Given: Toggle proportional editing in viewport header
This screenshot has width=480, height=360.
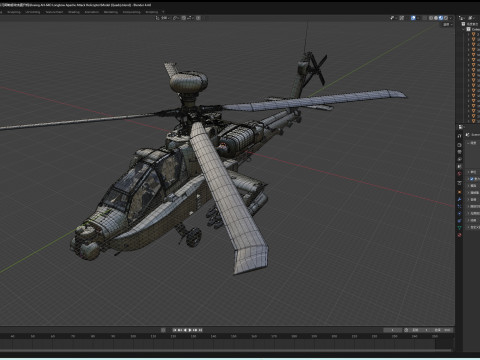Looking at the screenshot, I should (x=198, y=18).
